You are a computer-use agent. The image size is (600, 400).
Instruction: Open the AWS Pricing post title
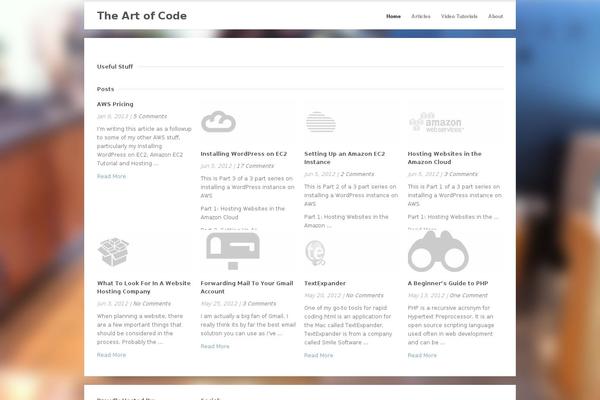coord(115,104)
